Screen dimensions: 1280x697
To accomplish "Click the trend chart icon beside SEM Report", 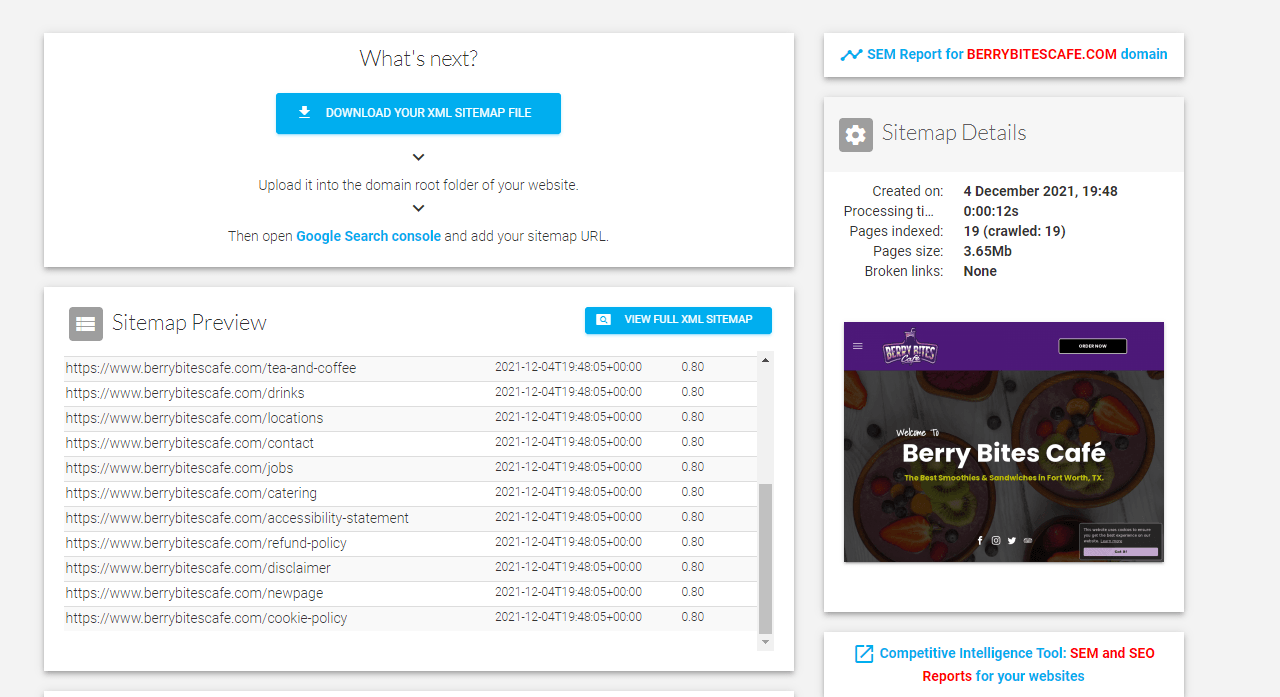I will point(851,55).
